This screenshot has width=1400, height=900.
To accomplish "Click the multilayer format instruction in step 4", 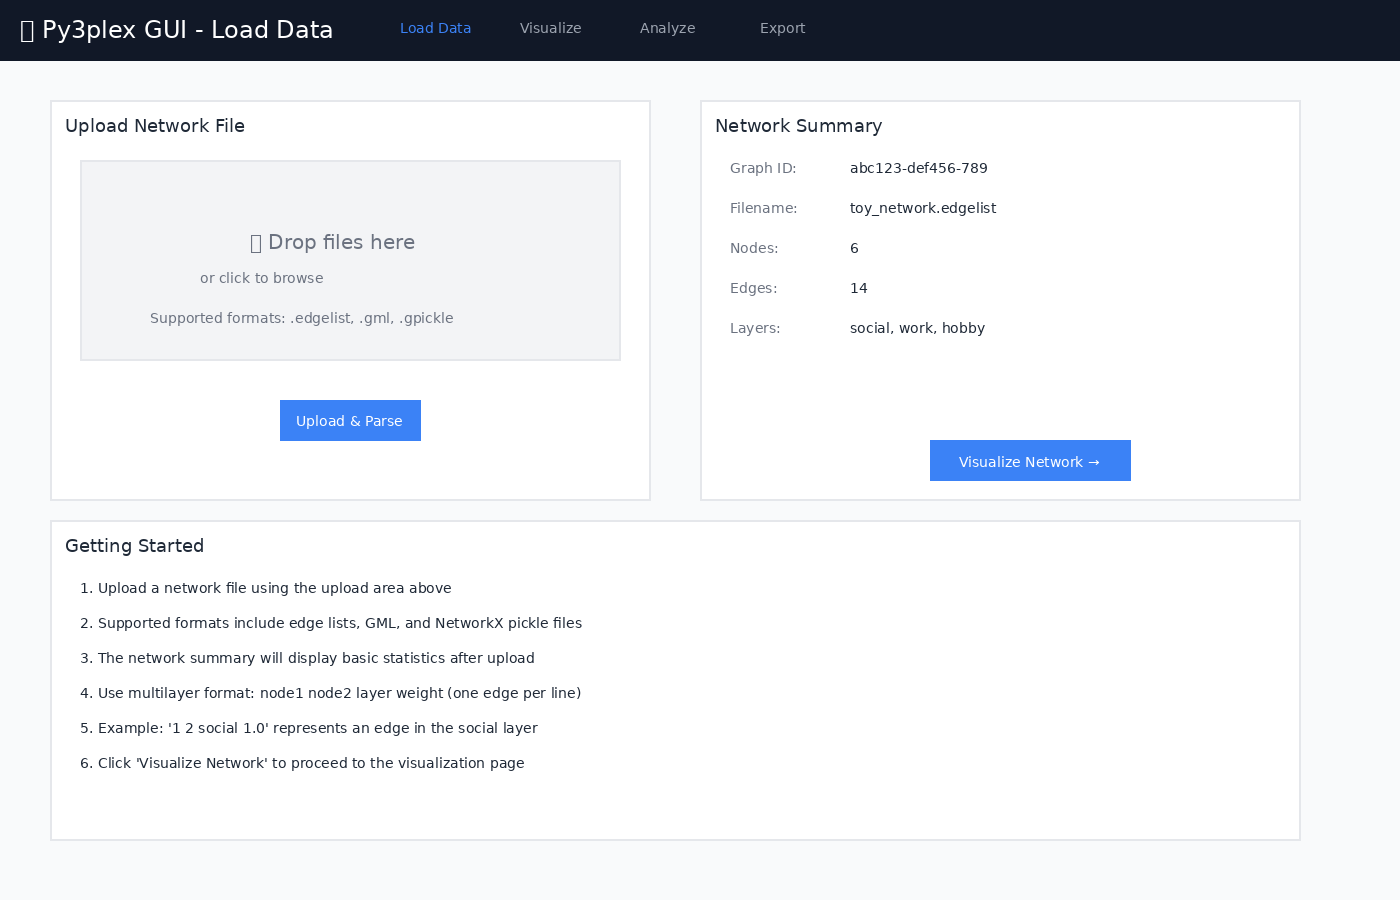I will 339,693.
